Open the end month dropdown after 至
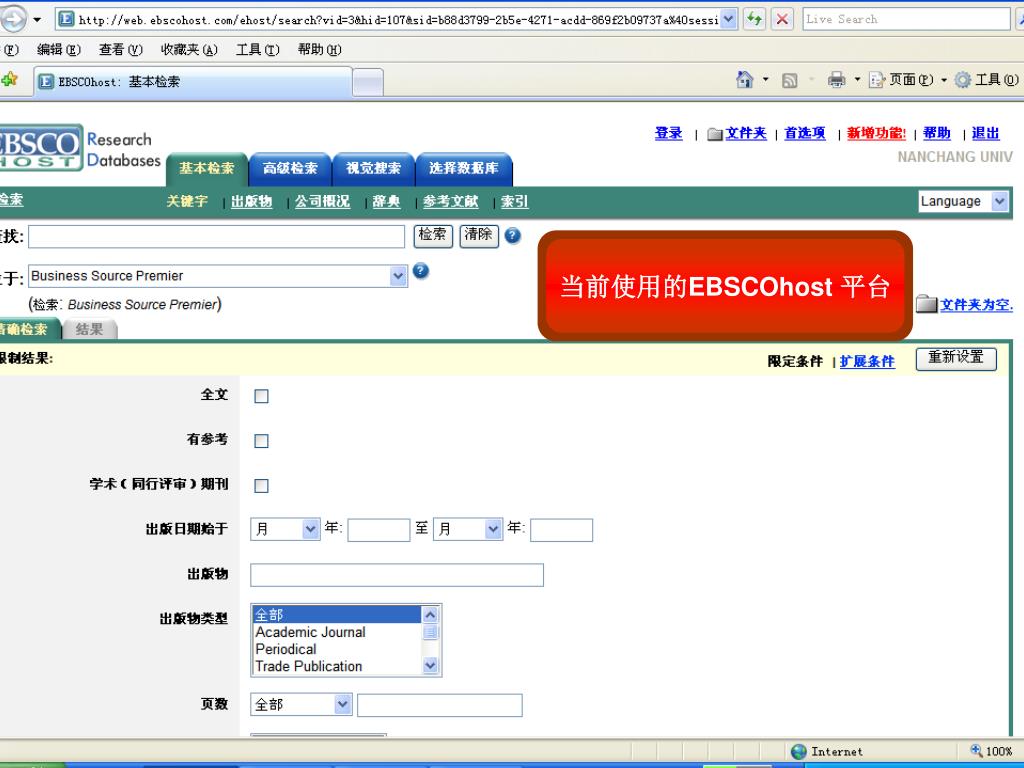1024x768 pixels. [x=493, y=529]
